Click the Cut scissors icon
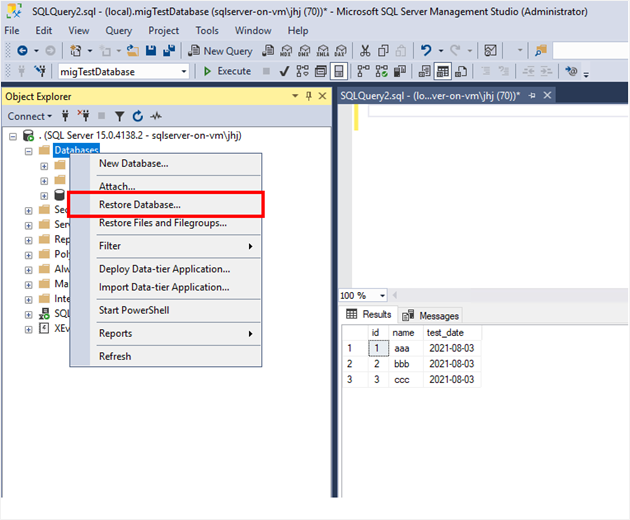This screenshot has height=520, width=630. 365,51
